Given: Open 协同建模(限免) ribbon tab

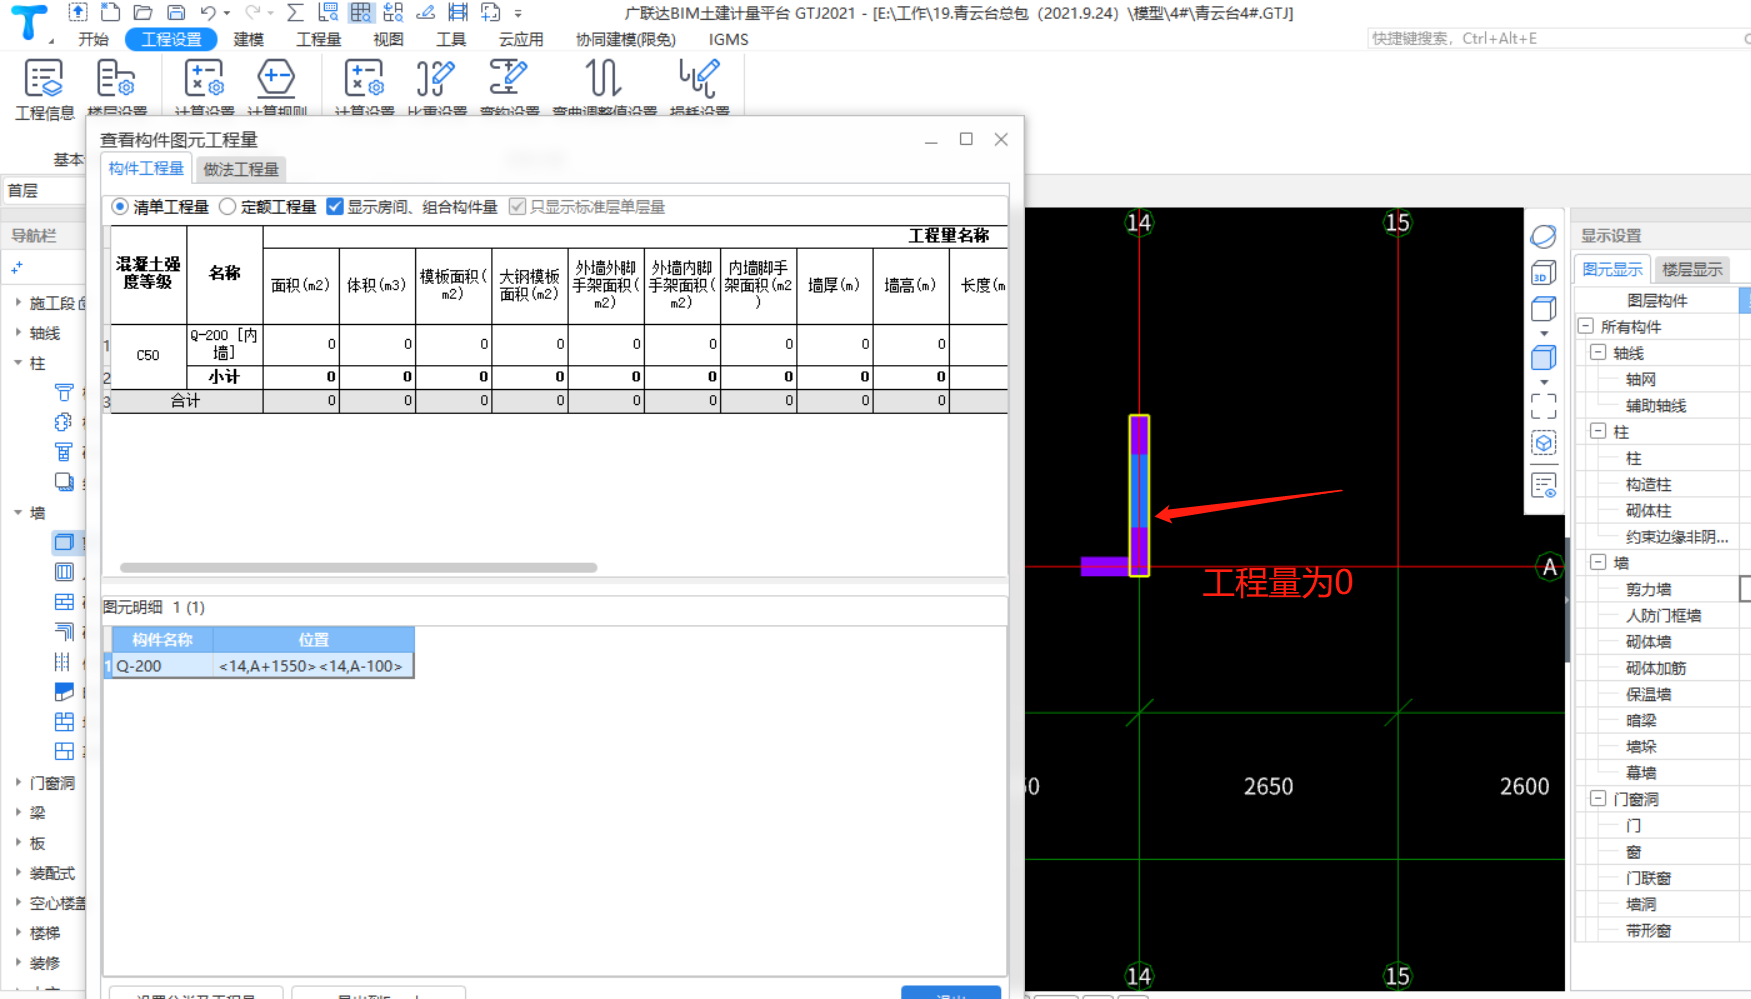Looking at the screenshot, I should click(x=626, y=39).
